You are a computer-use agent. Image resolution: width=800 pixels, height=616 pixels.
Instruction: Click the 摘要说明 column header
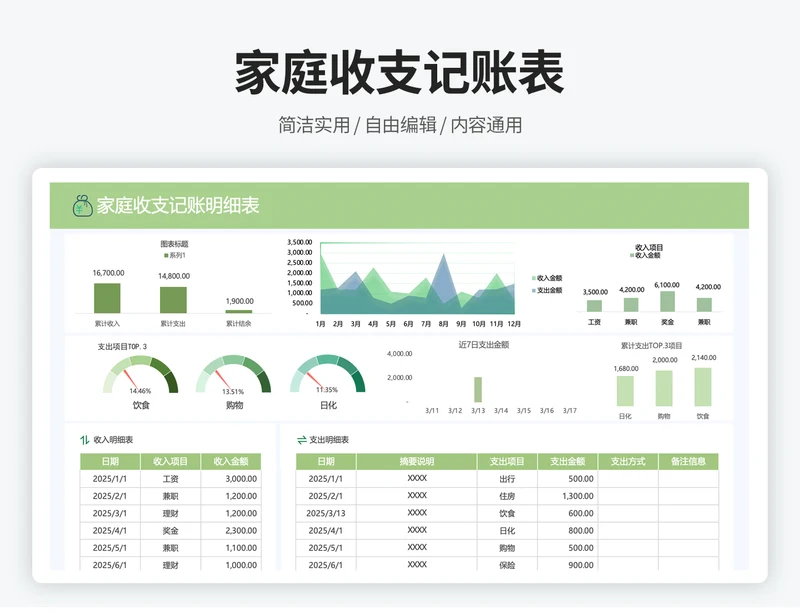(417, 461)
